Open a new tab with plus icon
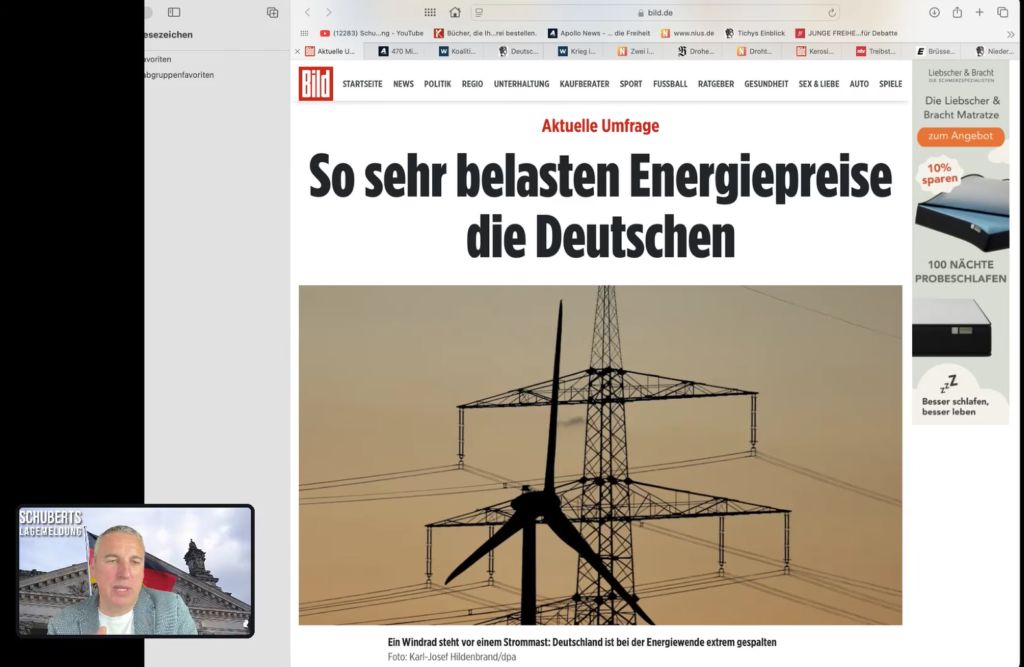The image size is (1024, 667). point(980,12)
